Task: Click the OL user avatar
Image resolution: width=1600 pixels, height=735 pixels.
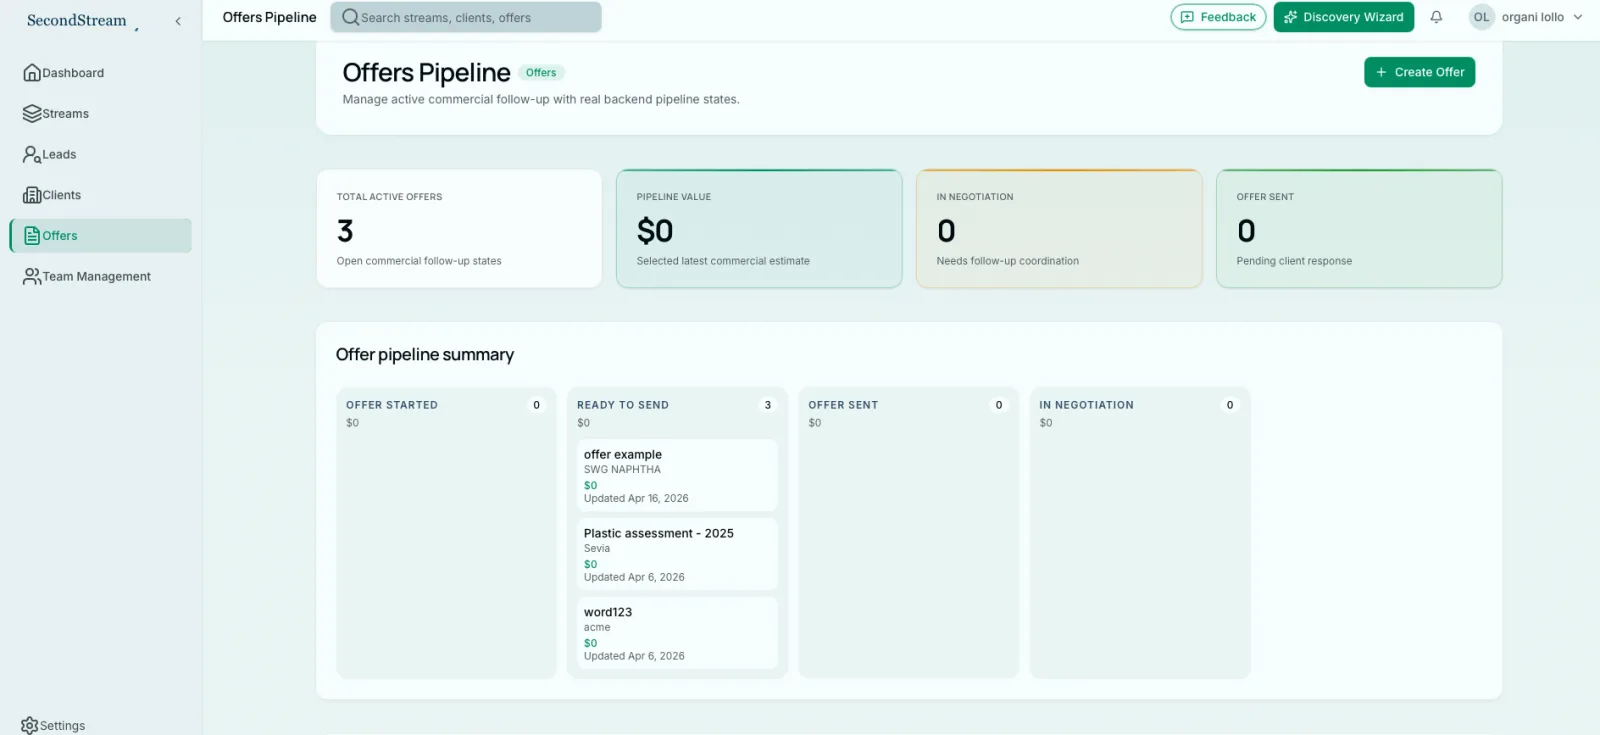Action: 1481,17
